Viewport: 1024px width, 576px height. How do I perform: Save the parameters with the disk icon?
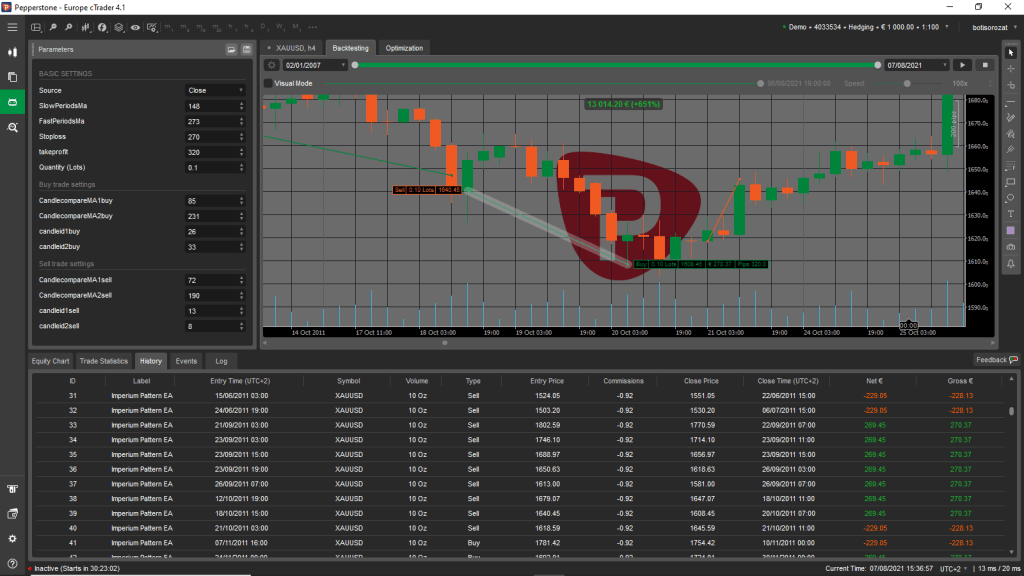(x=246, y=48)
